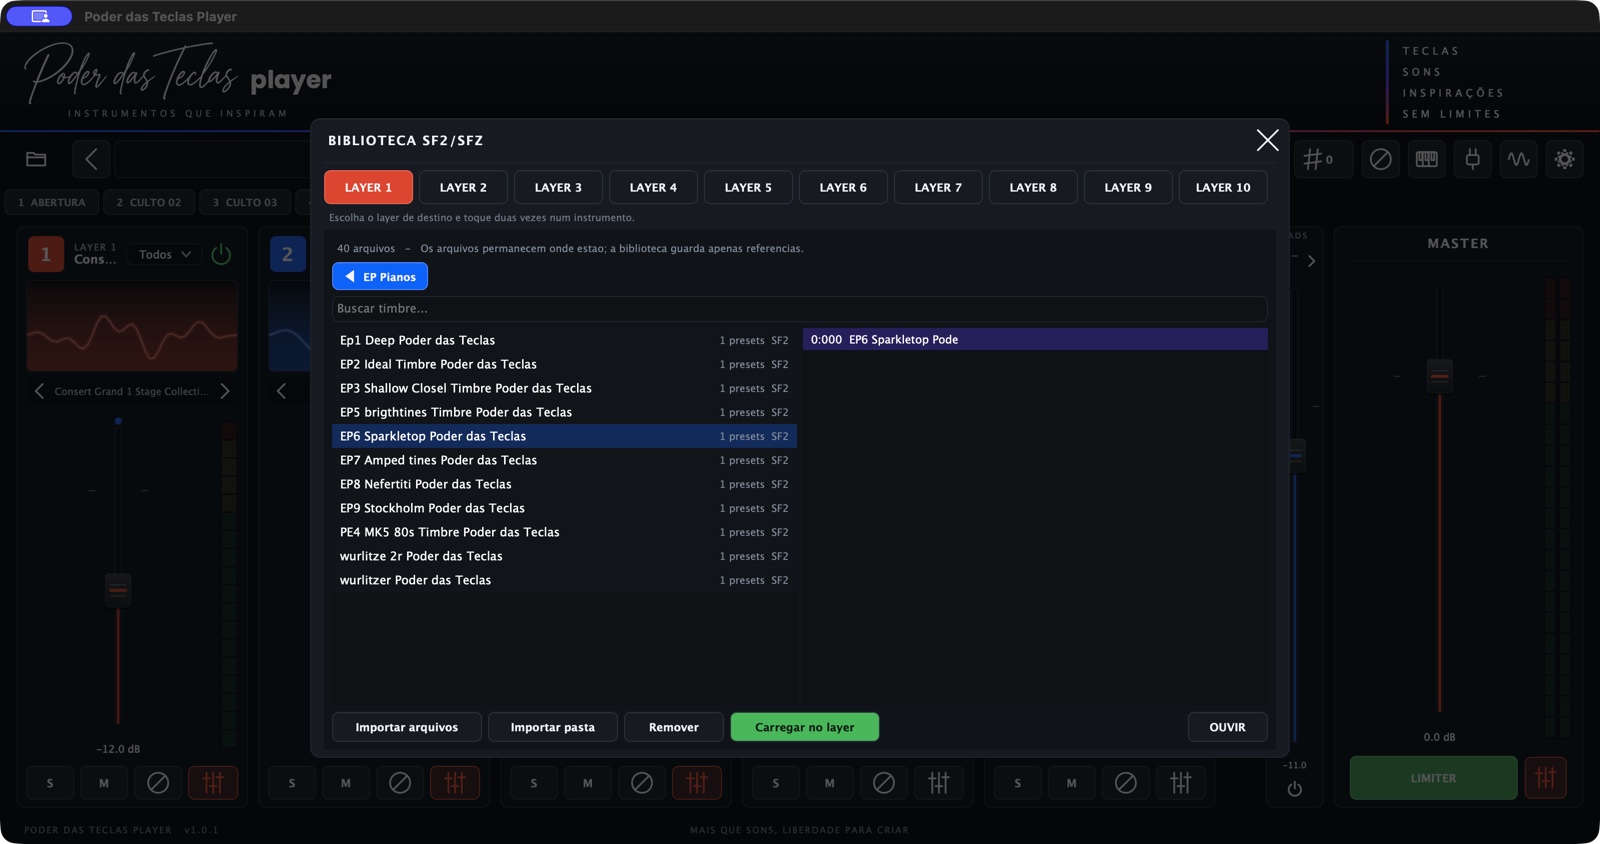Open the folder icon in the toolbar
1600x844 pixels.
tap(37, 159)
